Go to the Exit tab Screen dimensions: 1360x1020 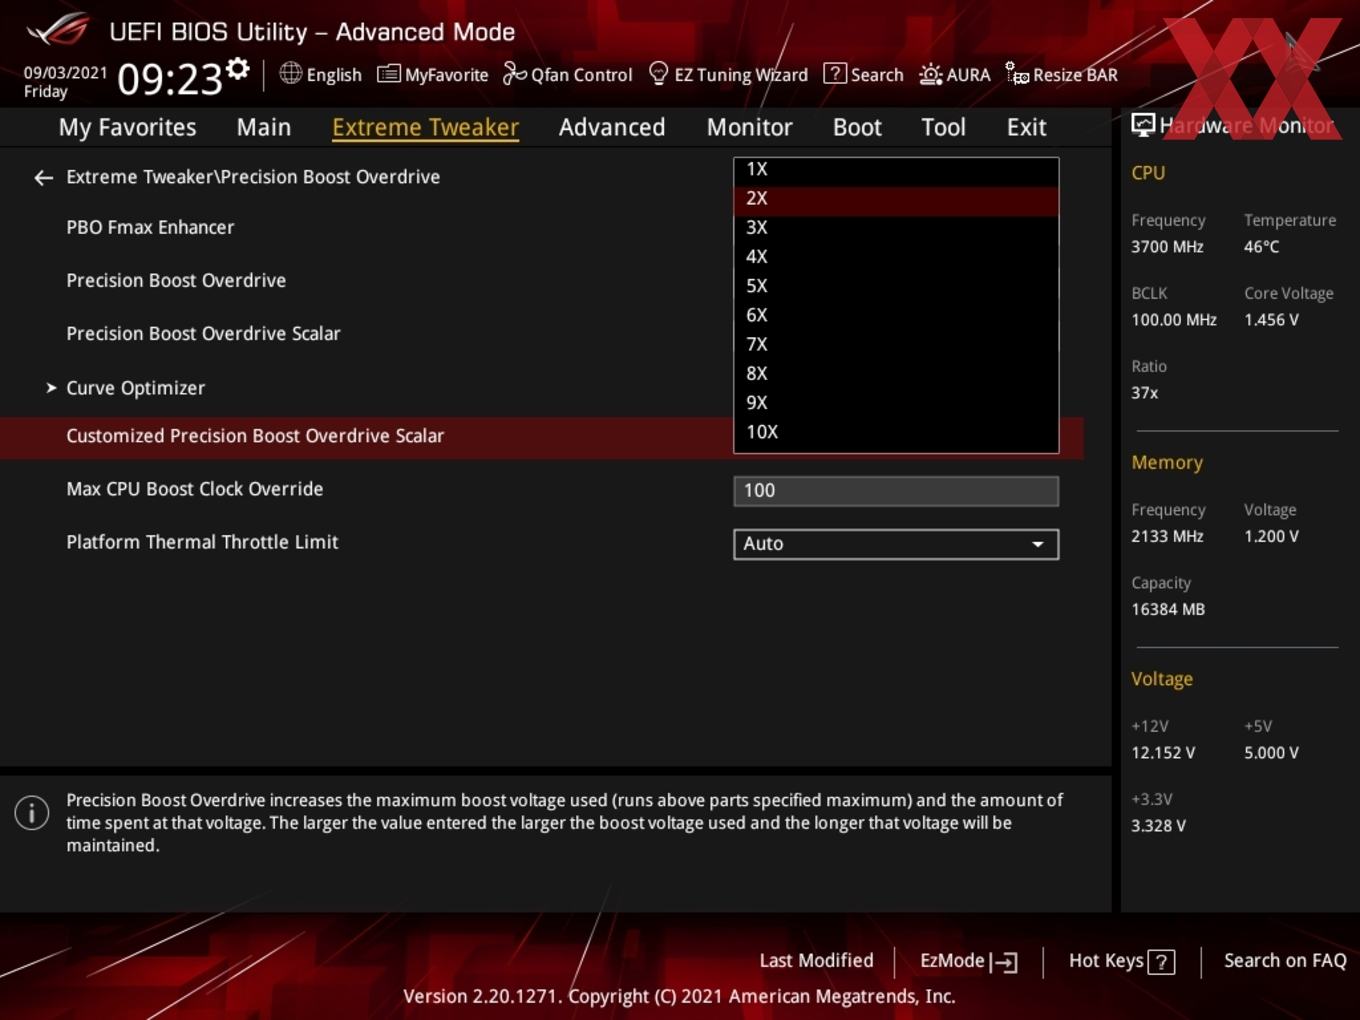tap(1026, 127)
